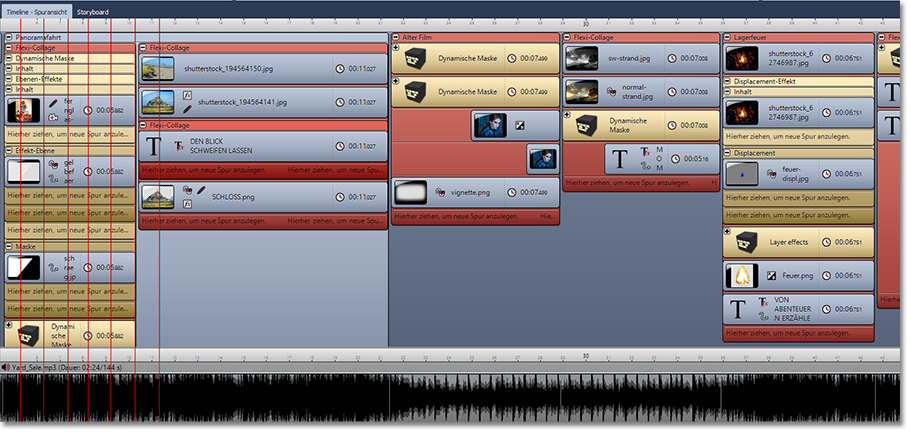
Task: Click the Yard_Sale.mp3 audio track label
Action: [x=60, y=368]
